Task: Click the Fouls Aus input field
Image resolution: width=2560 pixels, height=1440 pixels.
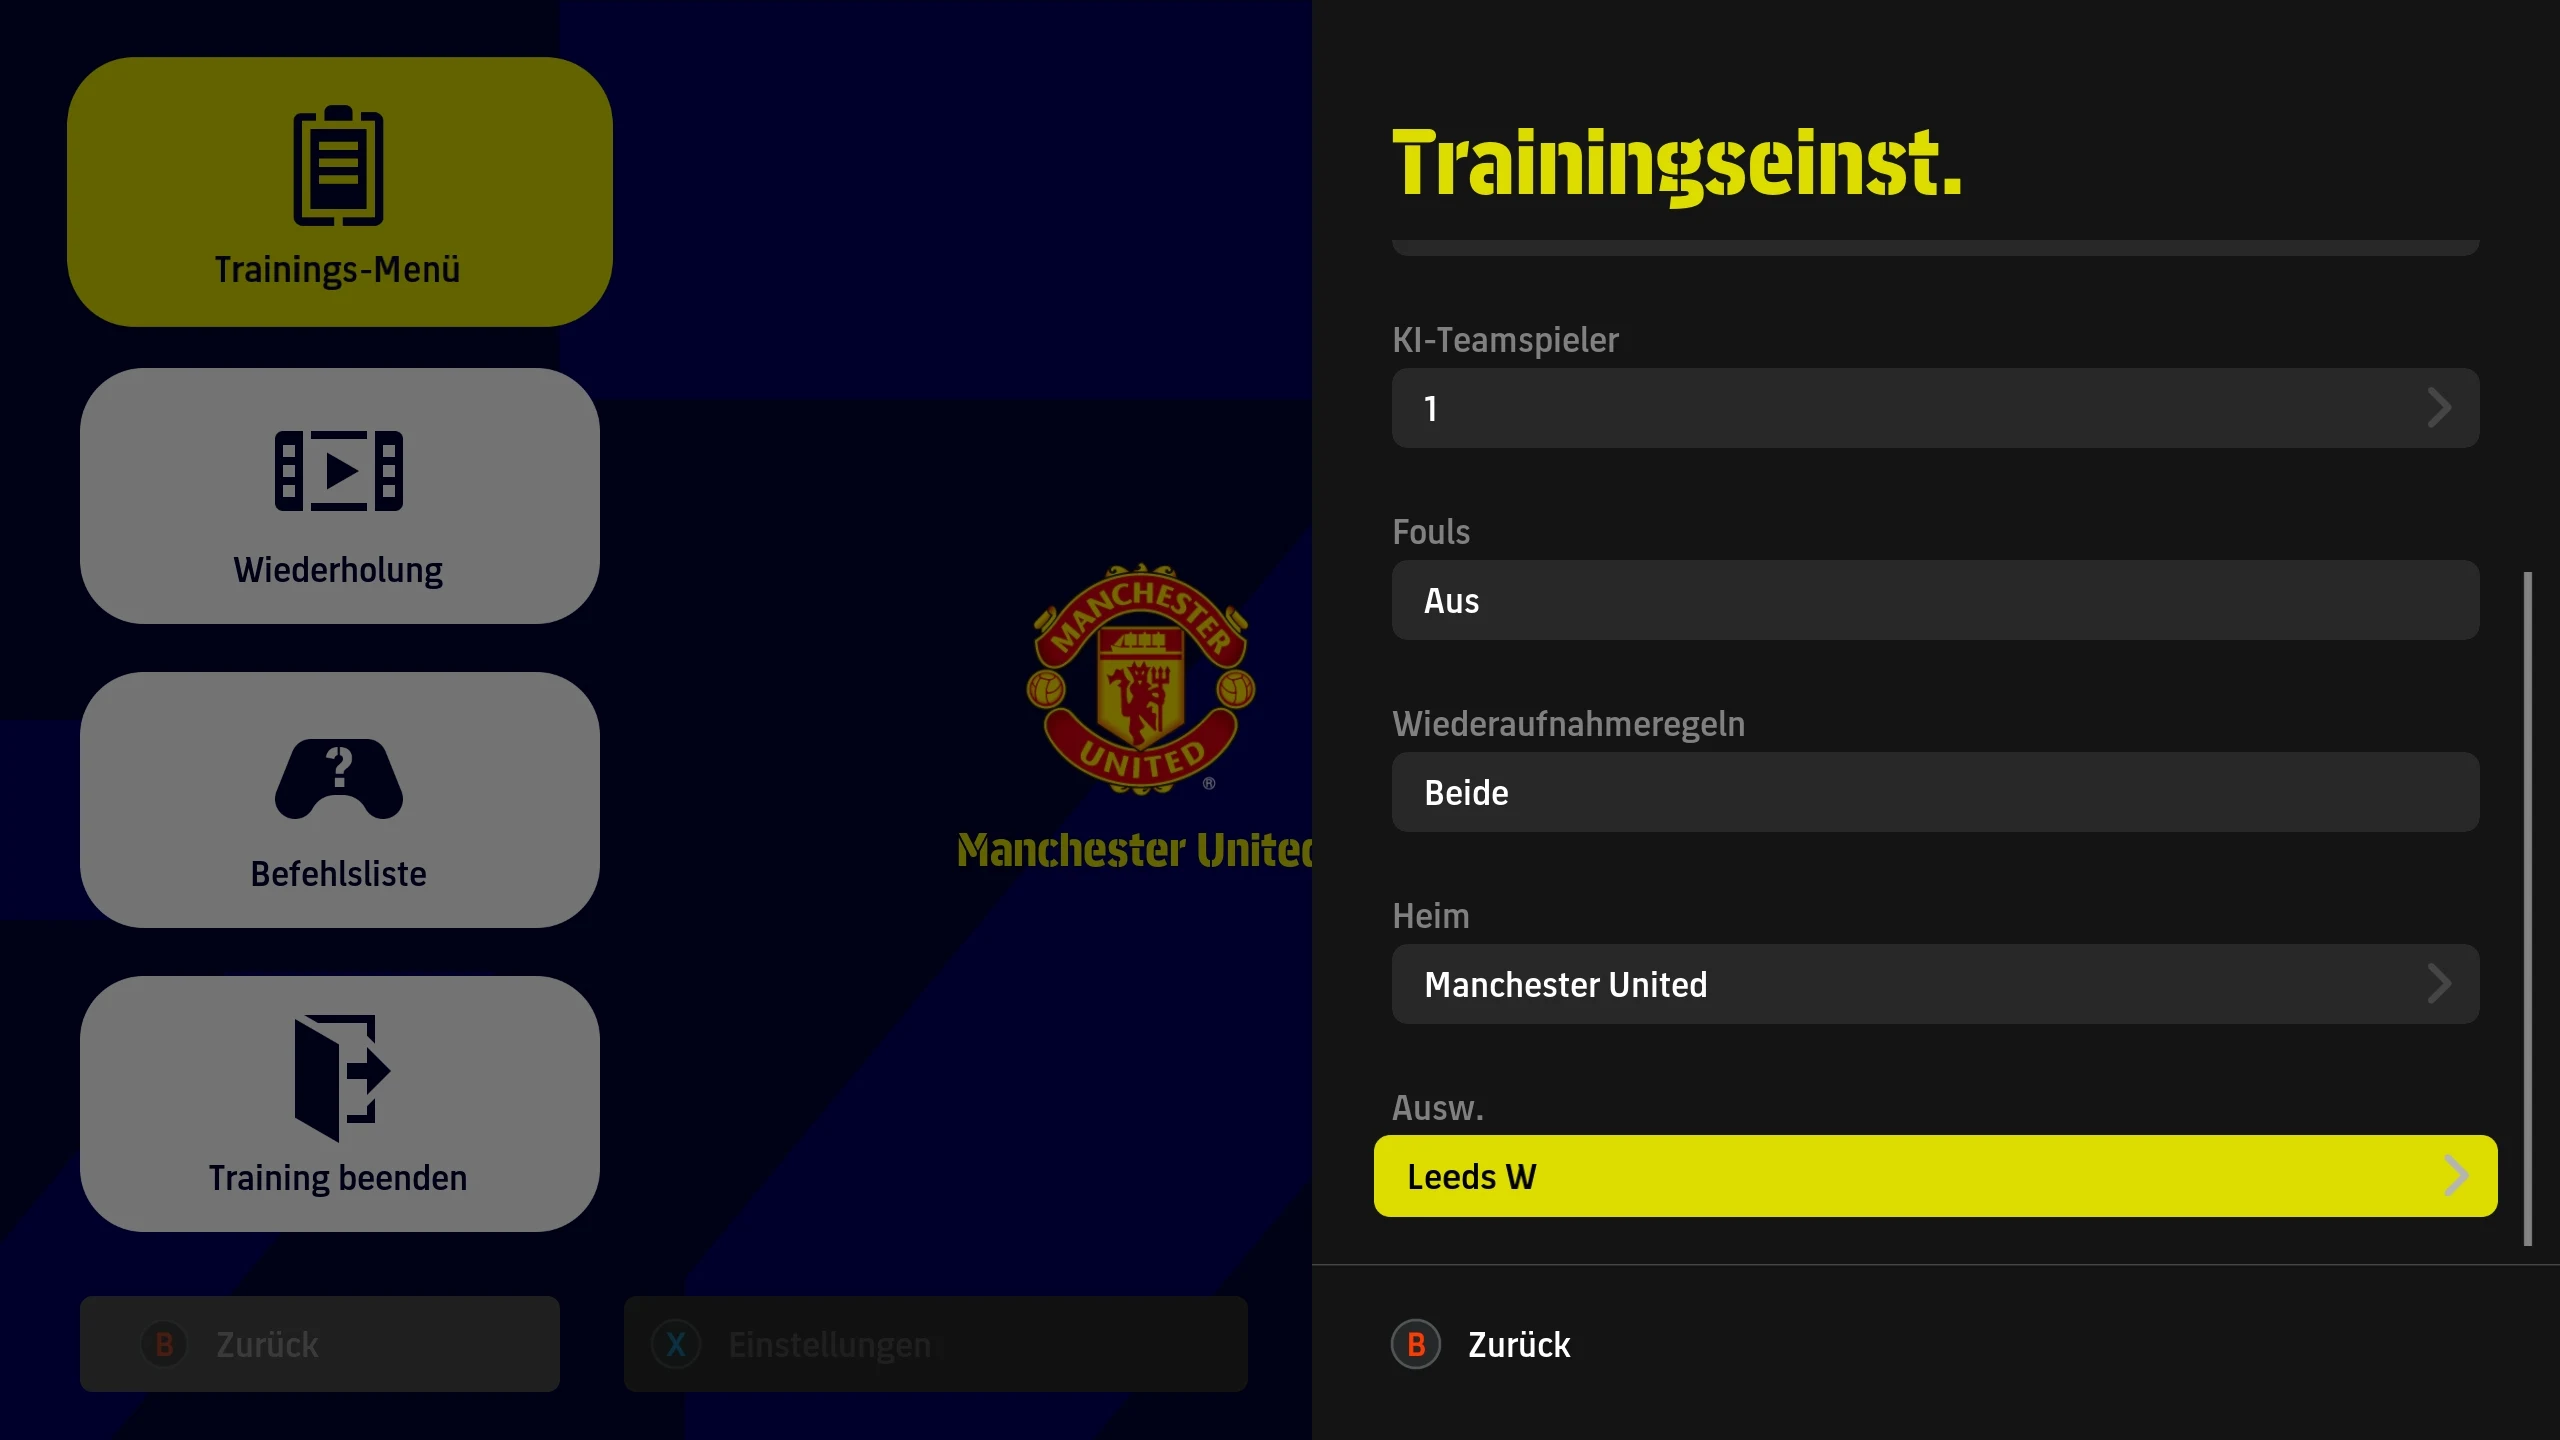Action: (1934, 600)
